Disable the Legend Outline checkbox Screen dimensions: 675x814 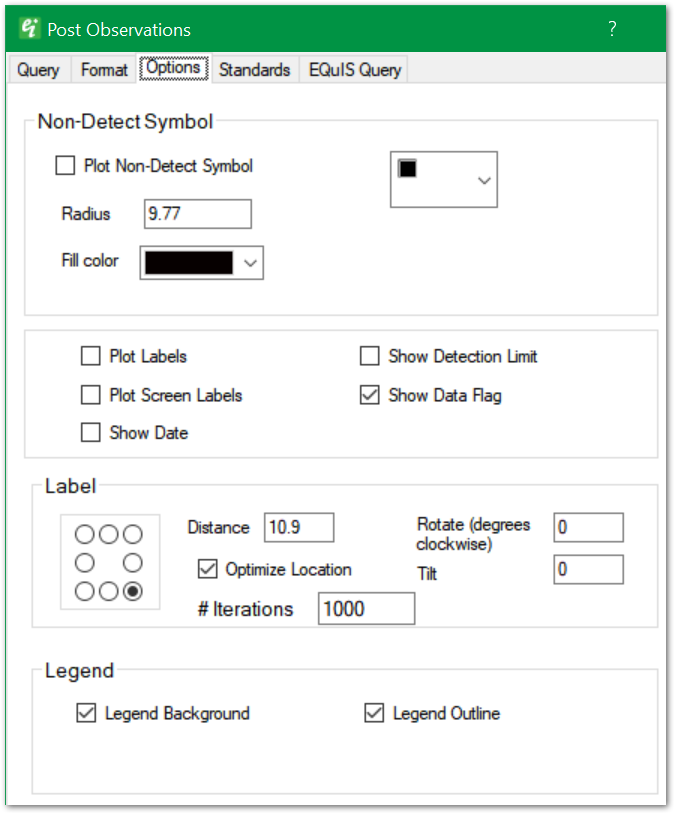click(375, 713)
